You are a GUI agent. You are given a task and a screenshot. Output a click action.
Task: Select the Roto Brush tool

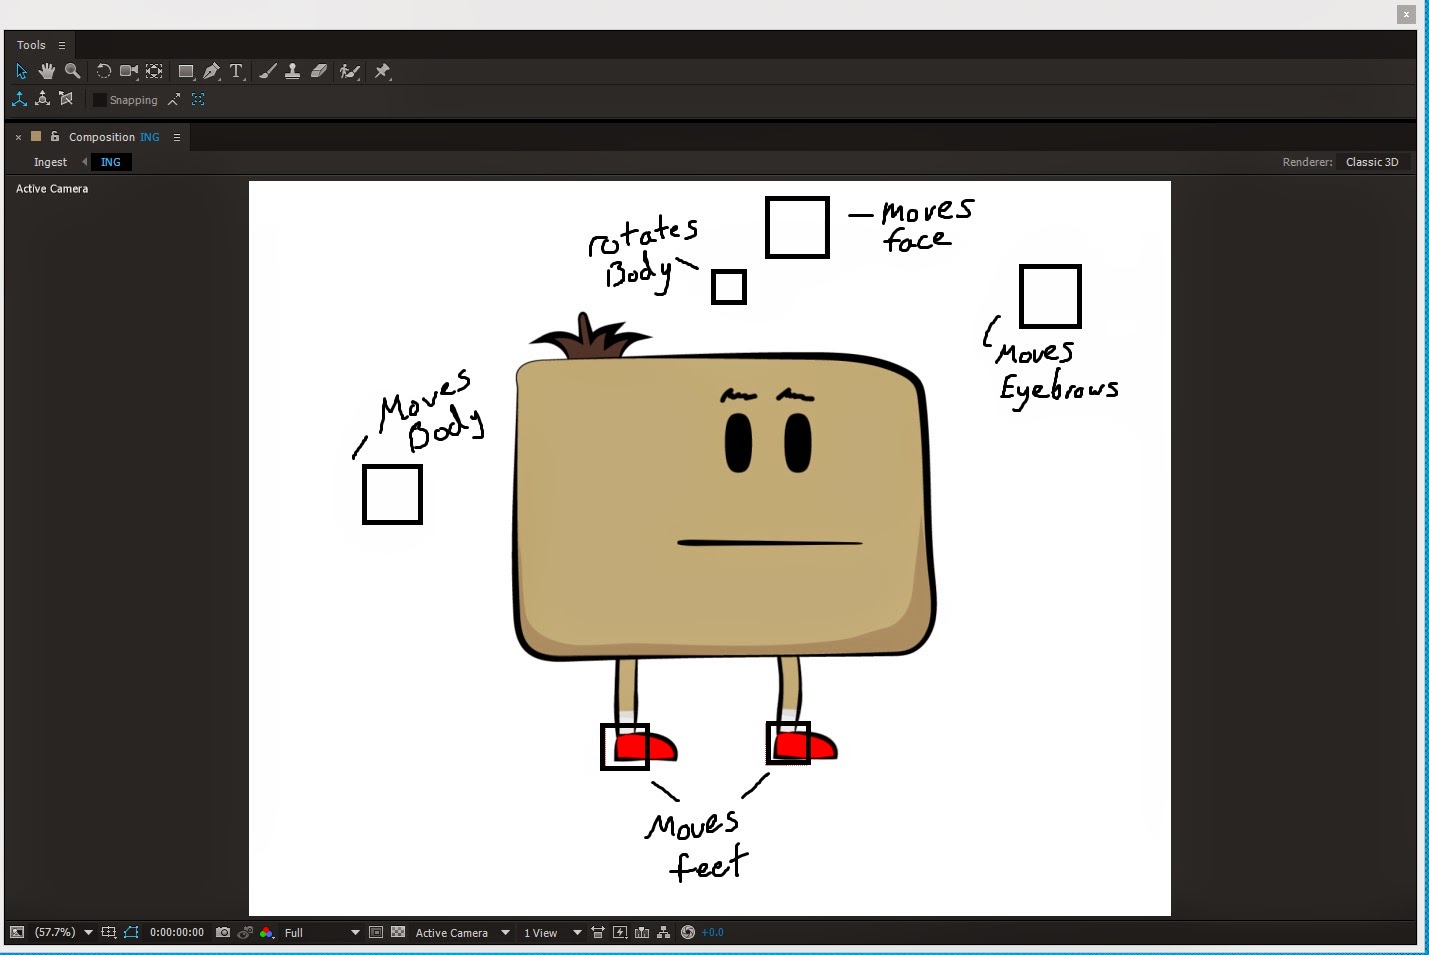350,71
